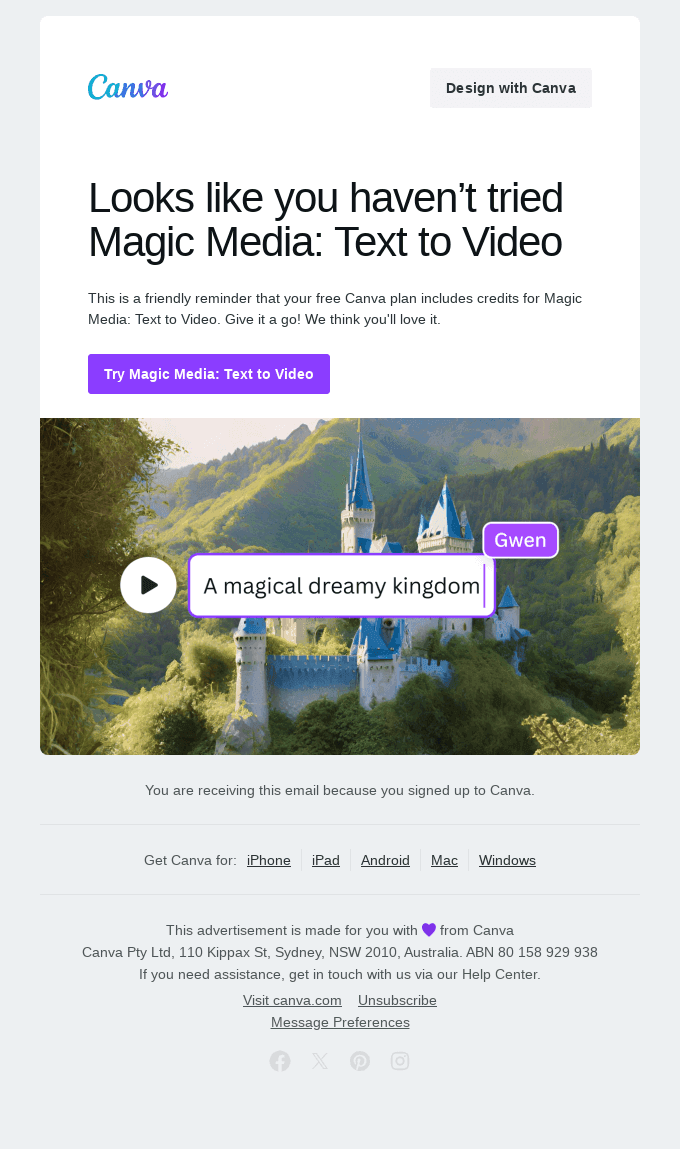Open the Mac download link
This screenshot has width=680, height=1149.
[x=445, y=860]
